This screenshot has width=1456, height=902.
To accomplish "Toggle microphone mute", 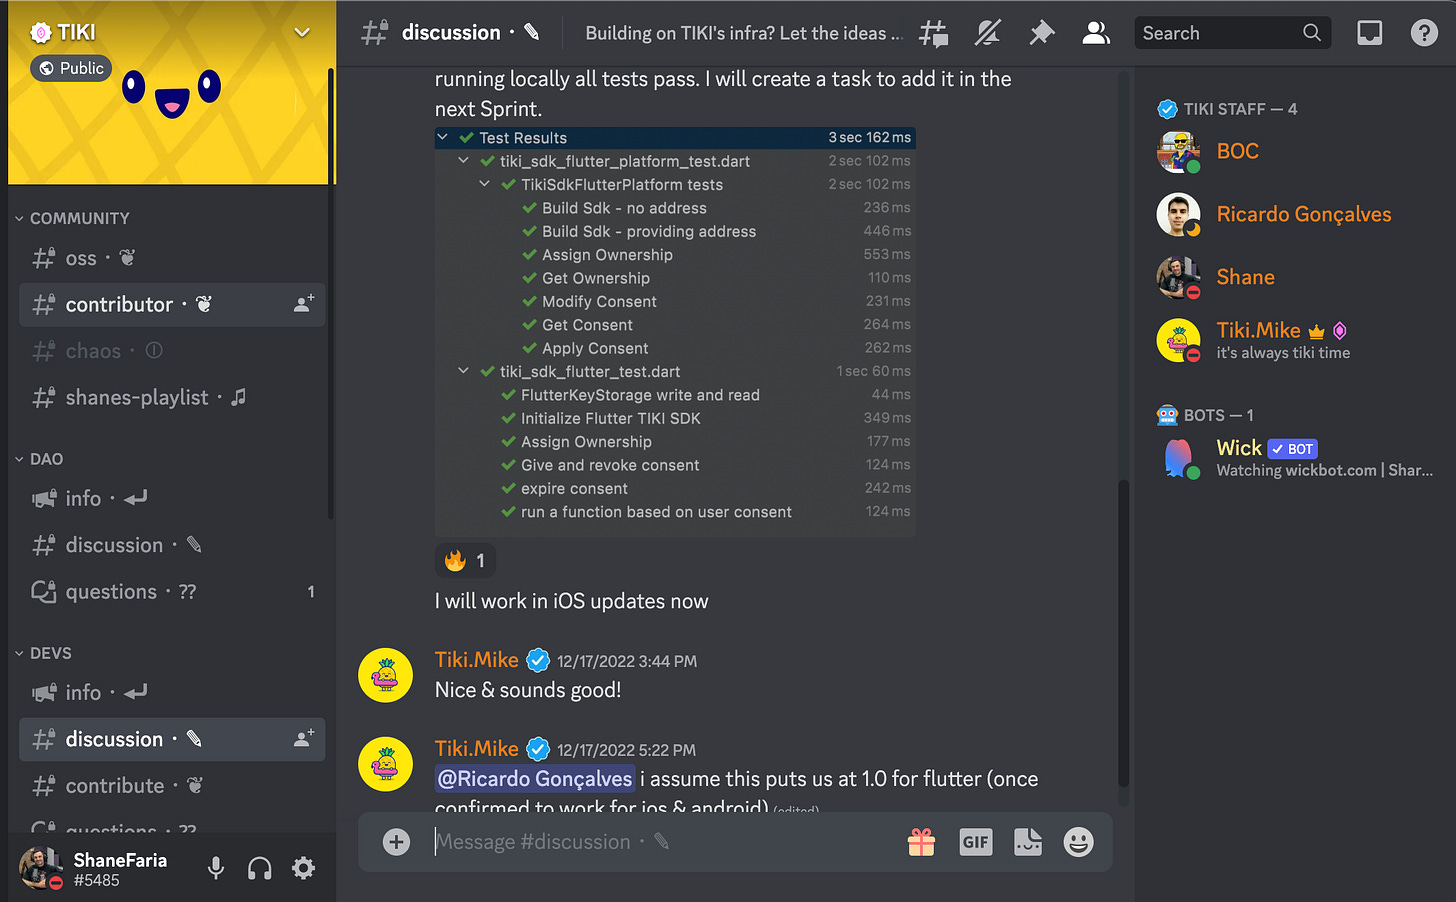I will pos(215,868).
